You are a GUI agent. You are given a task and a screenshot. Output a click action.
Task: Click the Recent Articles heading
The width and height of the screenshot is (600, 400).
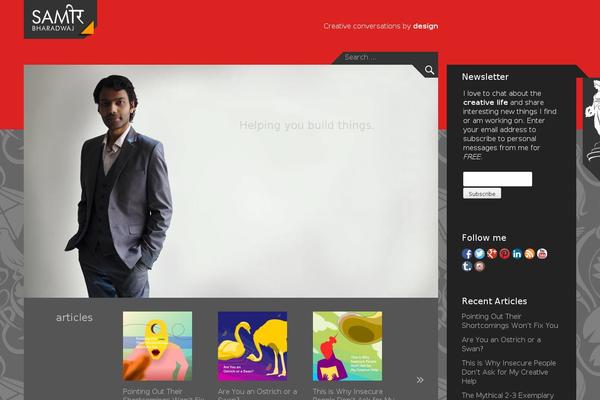pos(494,301)
